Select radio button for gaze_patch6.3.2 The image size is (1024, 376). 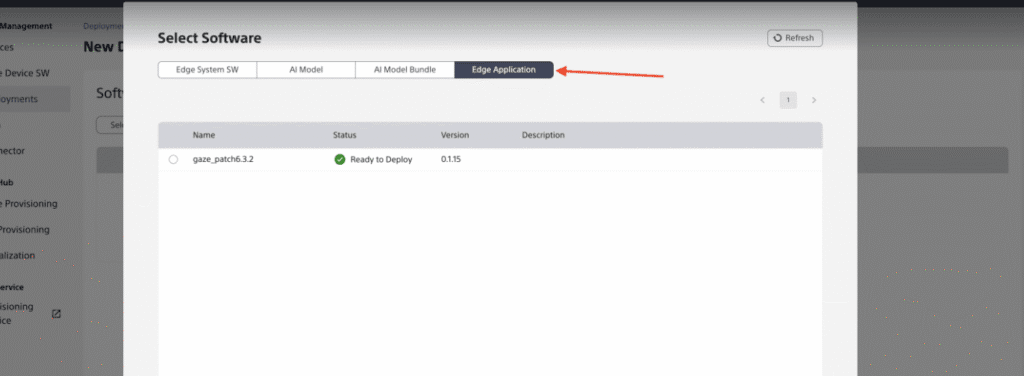173,159
